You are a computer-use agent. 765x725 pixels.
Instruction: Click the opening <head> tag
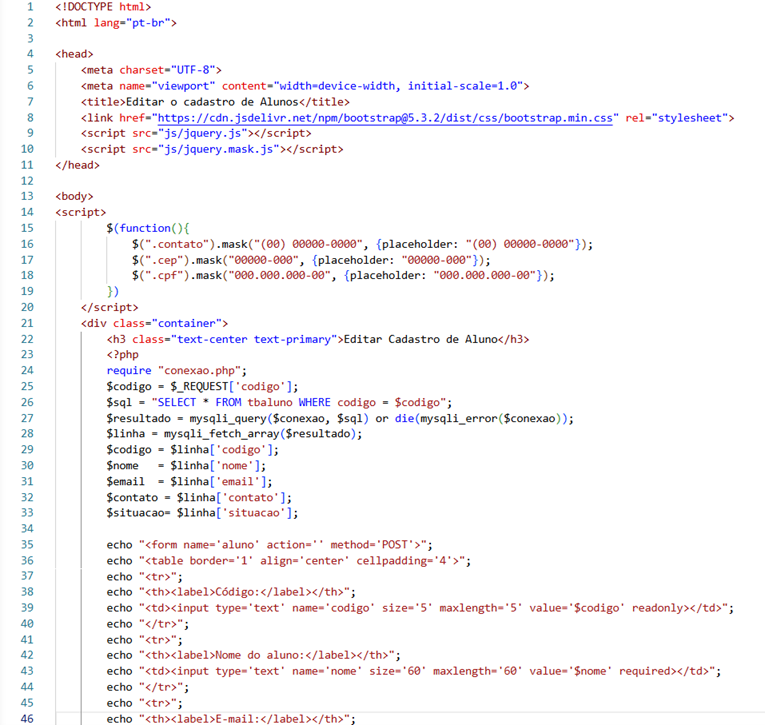point(74,54)
